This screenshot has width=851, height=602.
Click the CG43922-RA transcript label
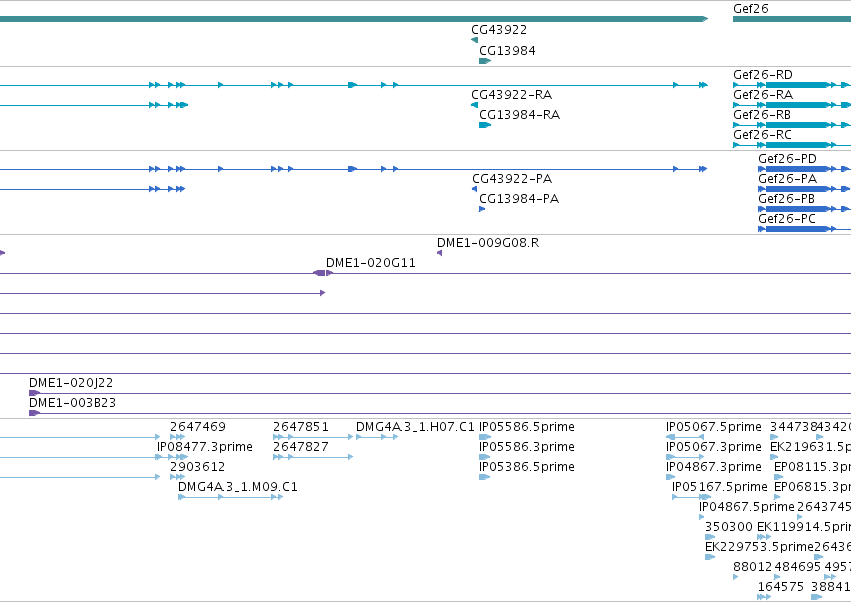click(511, 95)
